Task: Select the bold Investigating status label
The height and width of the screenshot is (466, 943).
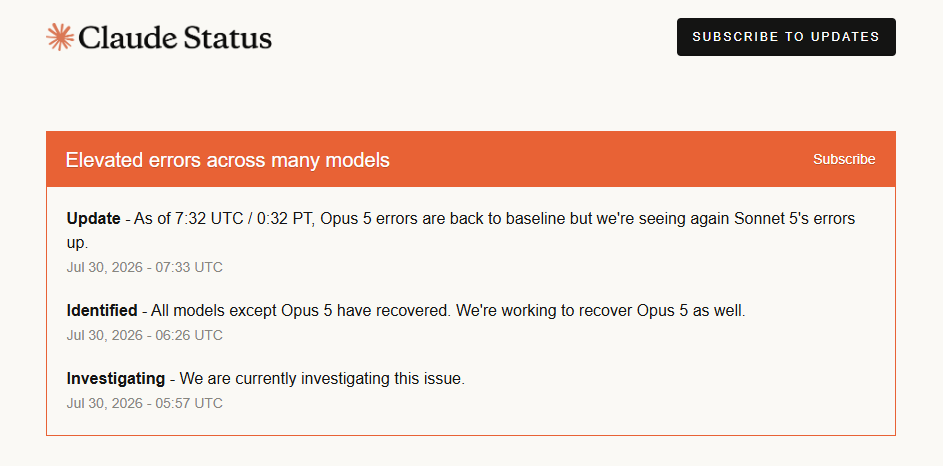Action: [115, 379]
